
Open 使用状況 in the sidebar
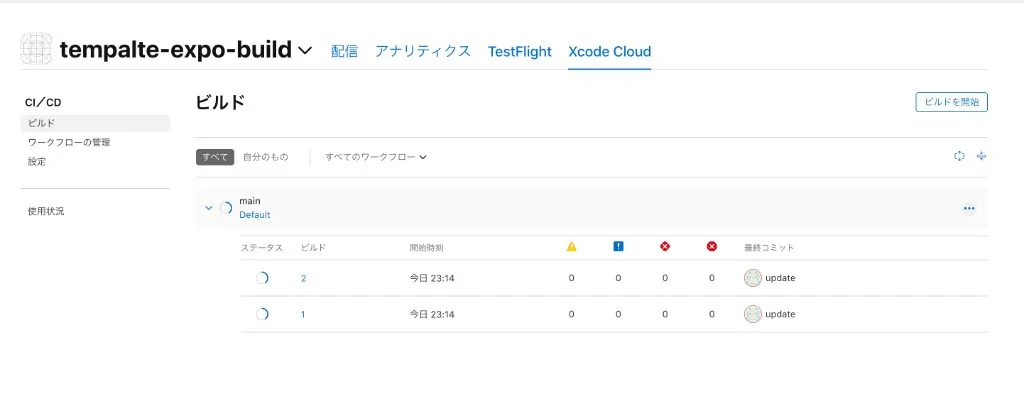tap(46, 211)
